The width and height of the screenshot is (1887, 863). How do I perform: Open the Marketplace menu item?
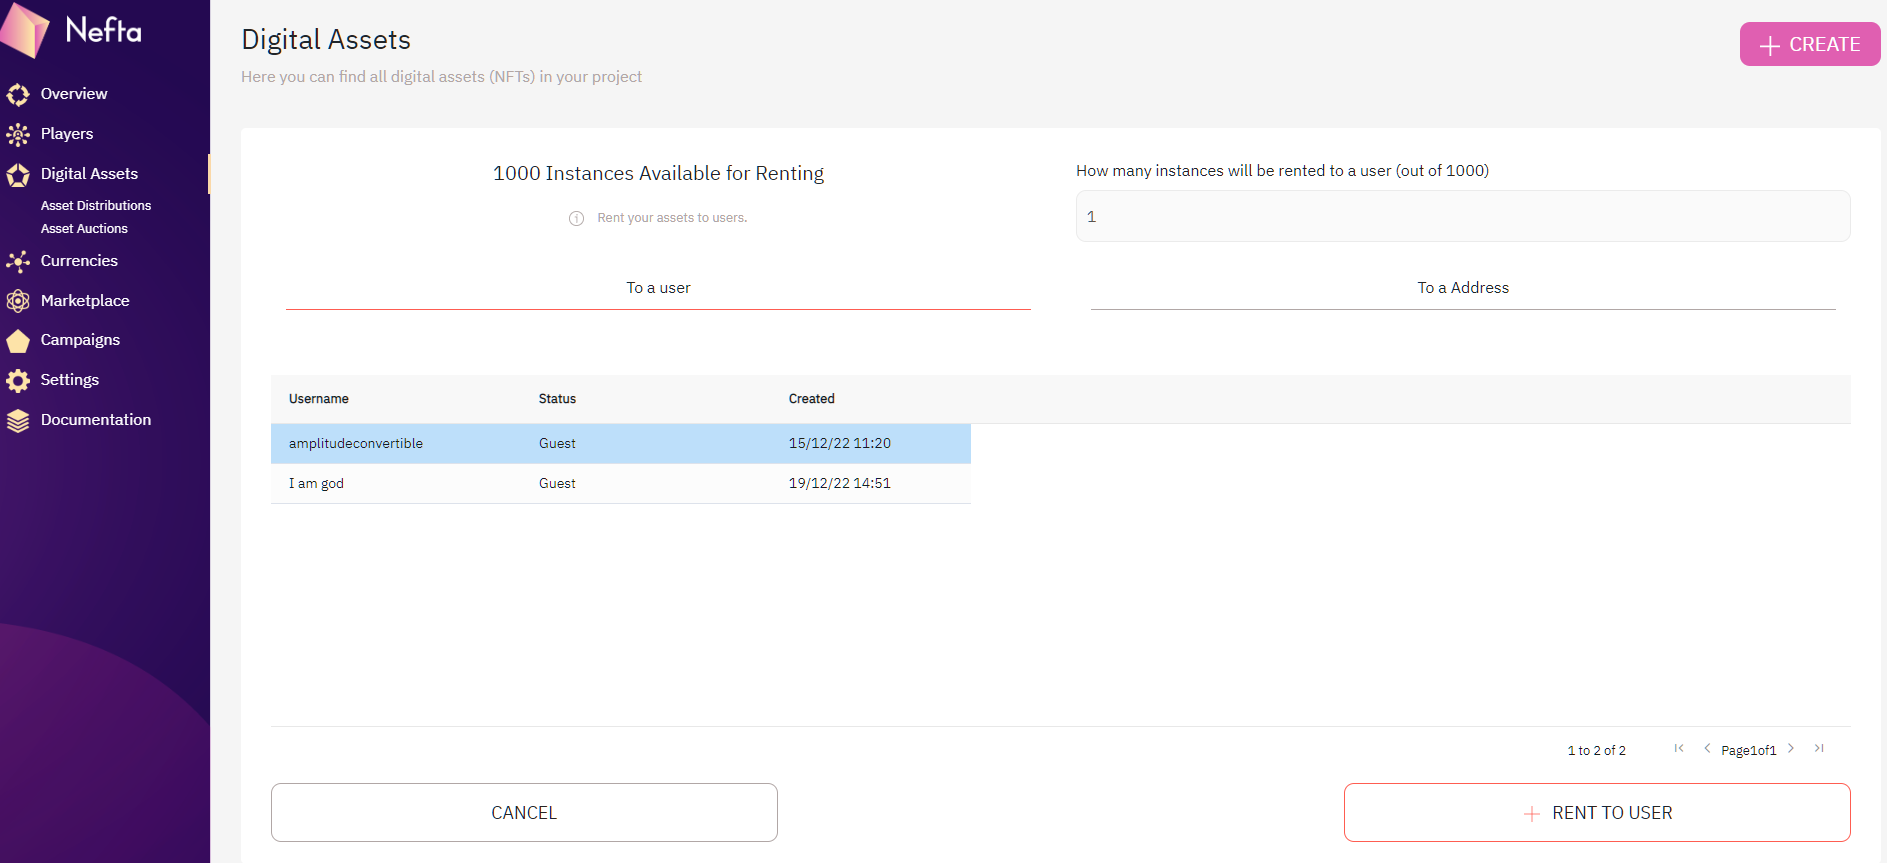pyautogui.click(x=85, y=301)
